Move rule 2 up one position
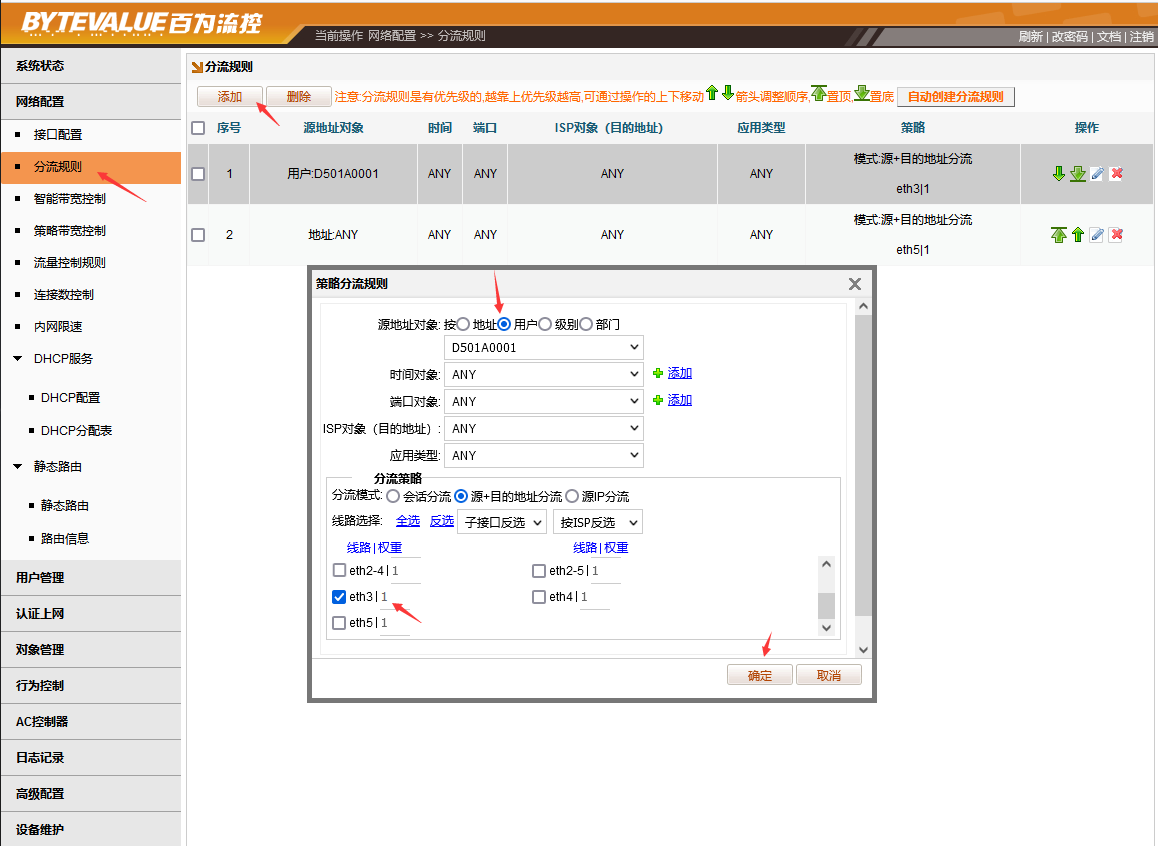 1078,235
